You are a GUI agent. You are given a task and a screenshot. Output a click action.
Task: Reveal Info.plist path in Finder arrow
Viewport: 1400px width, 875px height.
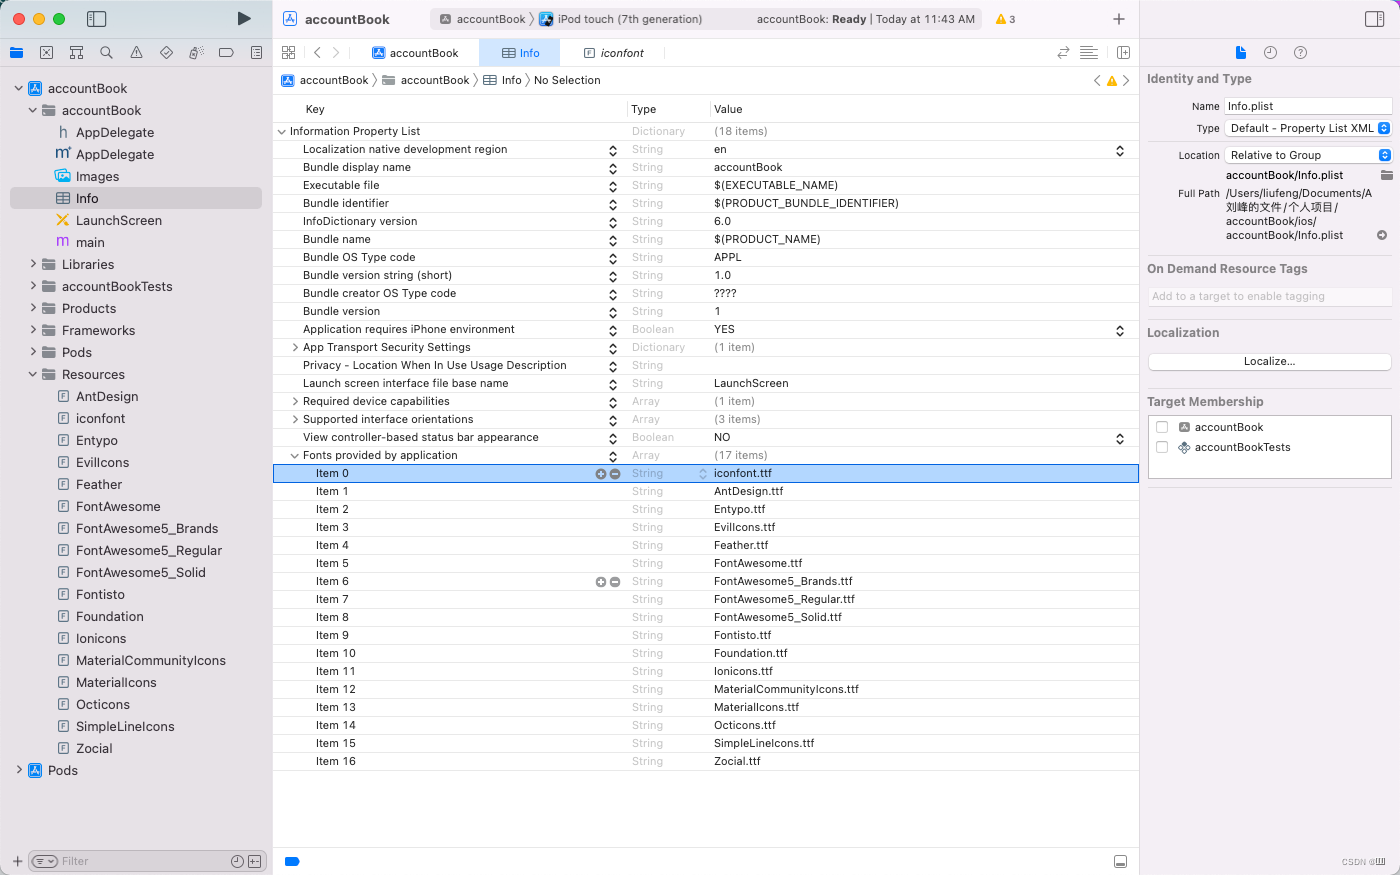(x=1382, y=236)
